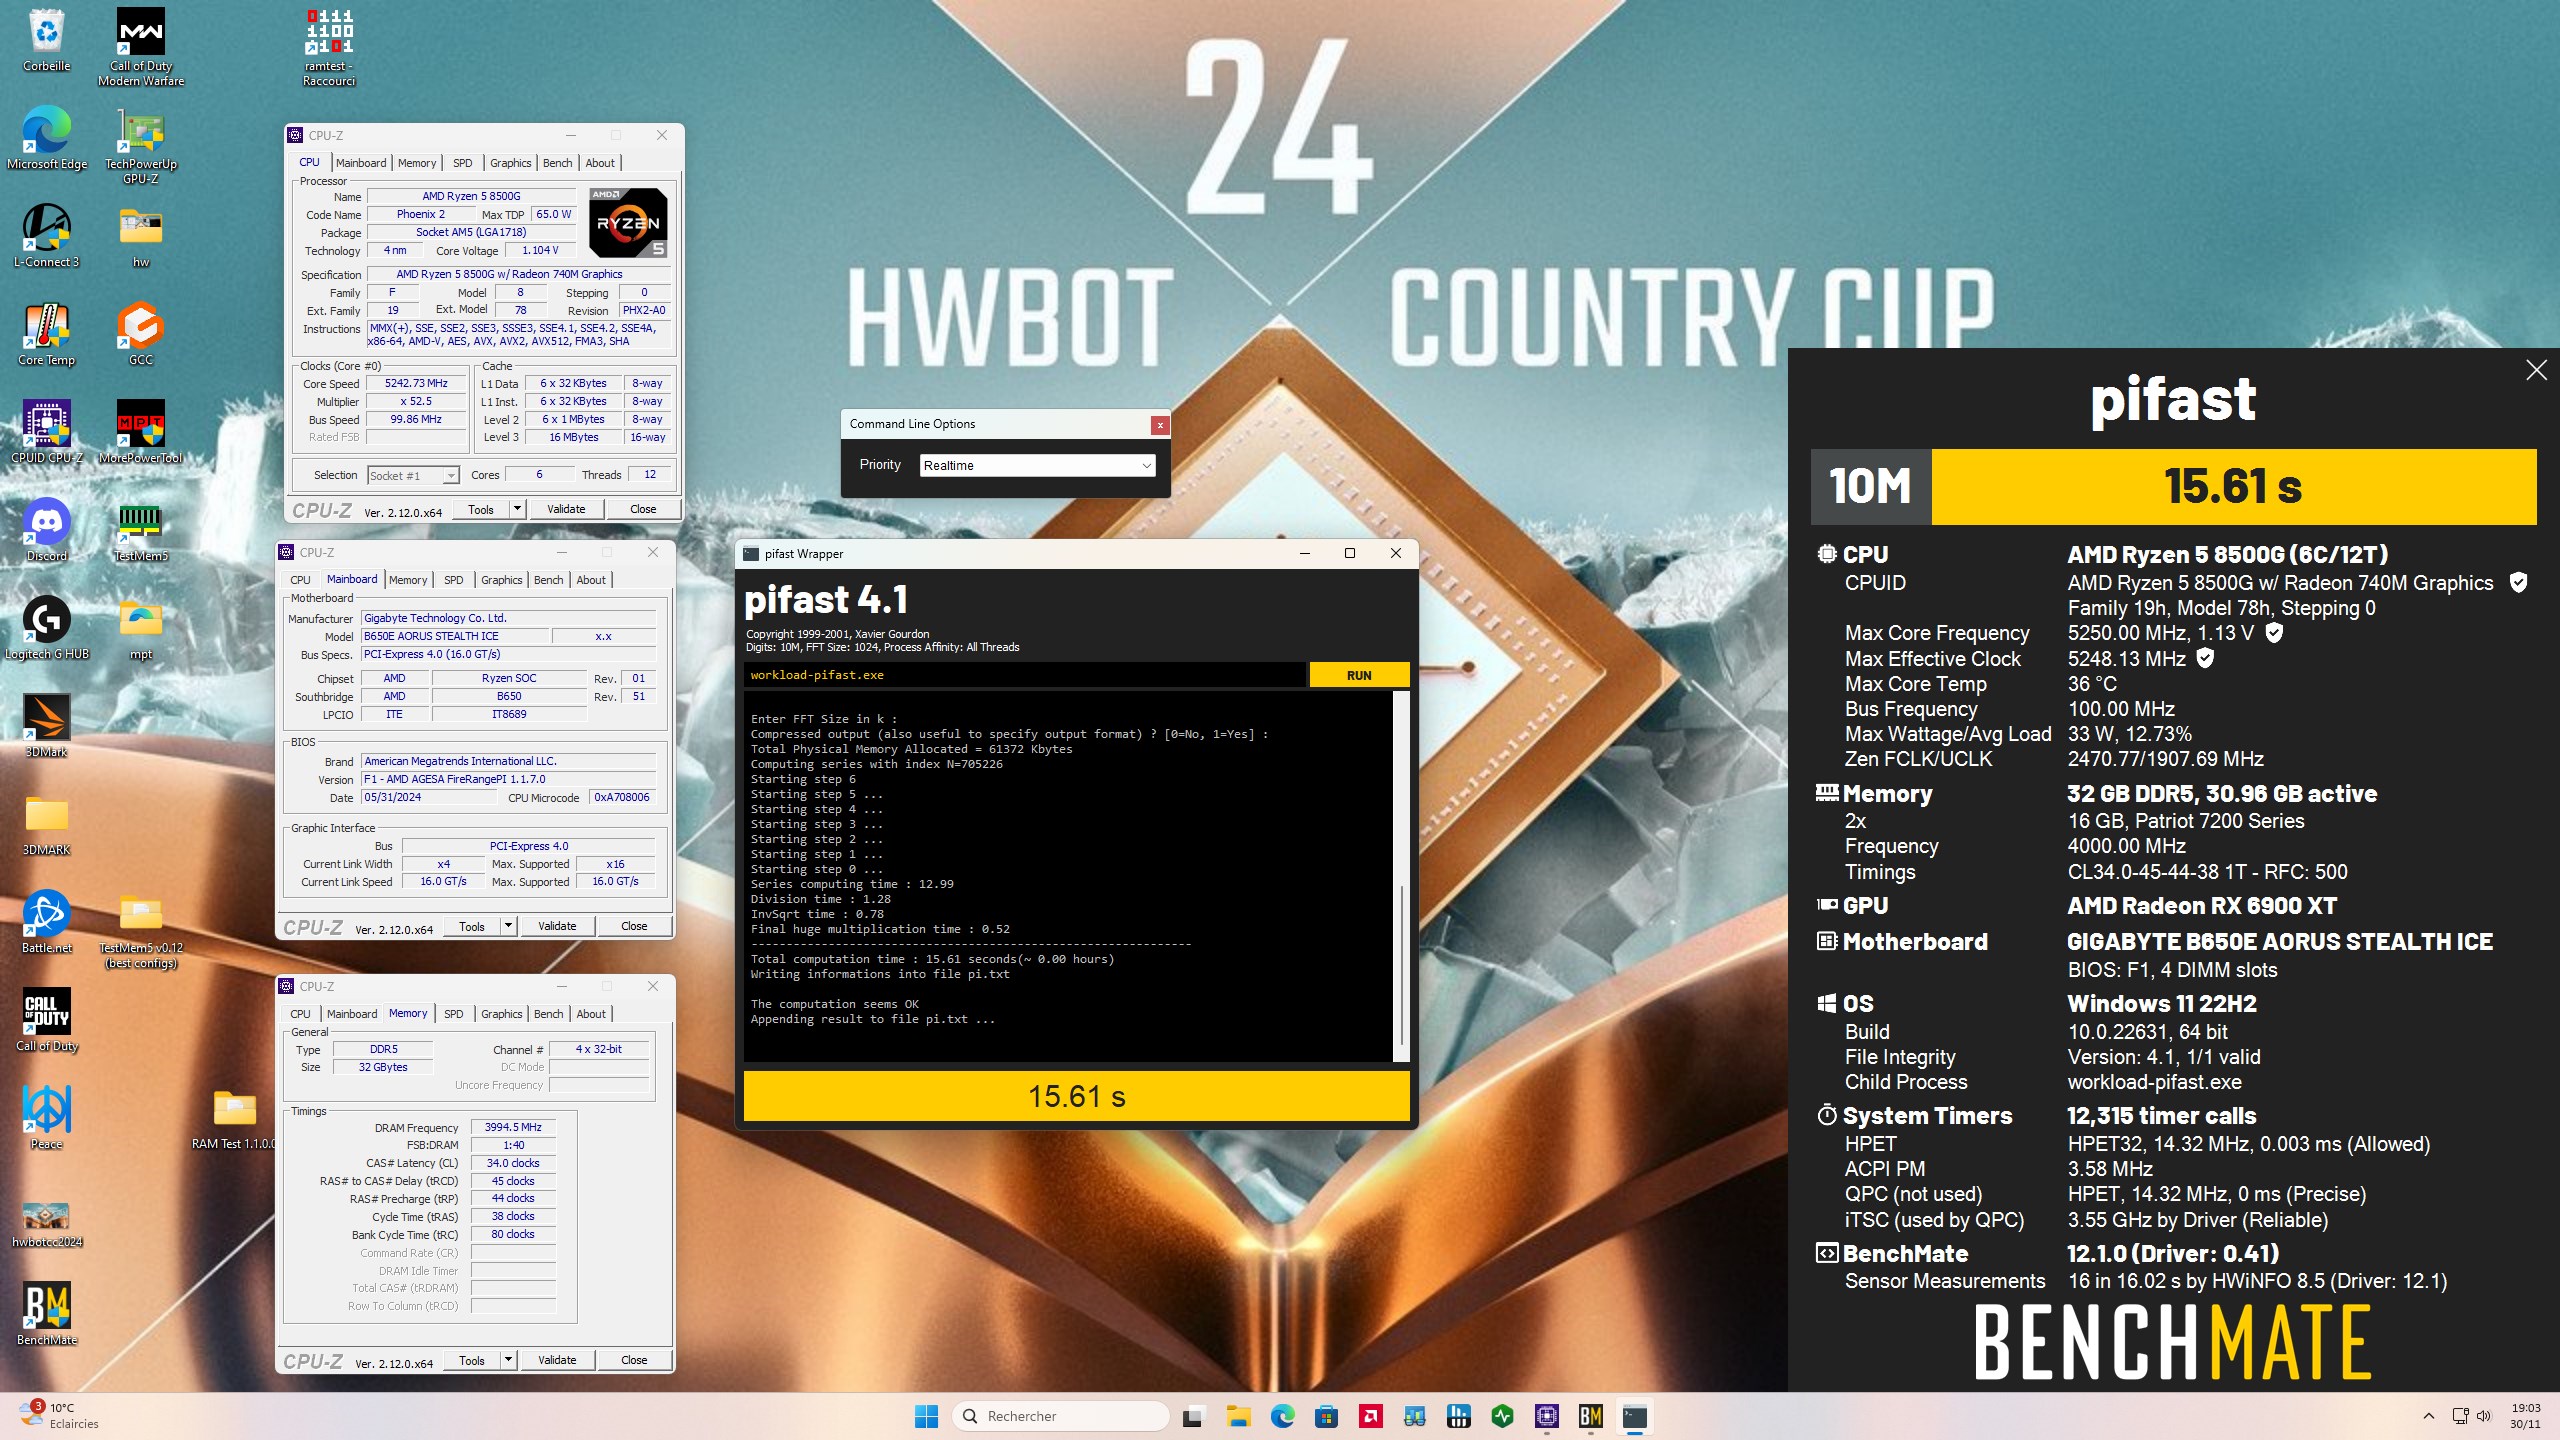2560x1440 pixels.
Task: Select Bench tab in top CPU-Z window
Action: 558,163
